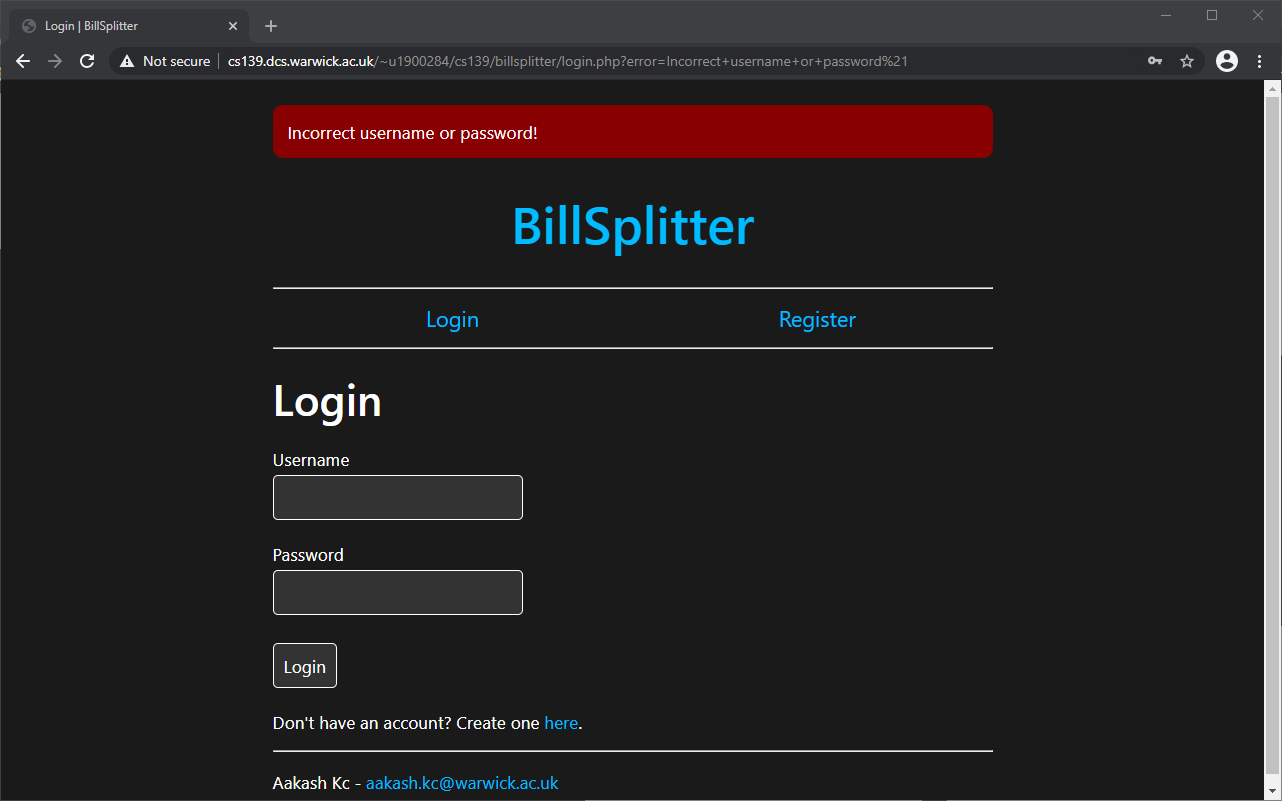Open the Login navigation link
The image size is (1282, 801).
tap(452, 320)
